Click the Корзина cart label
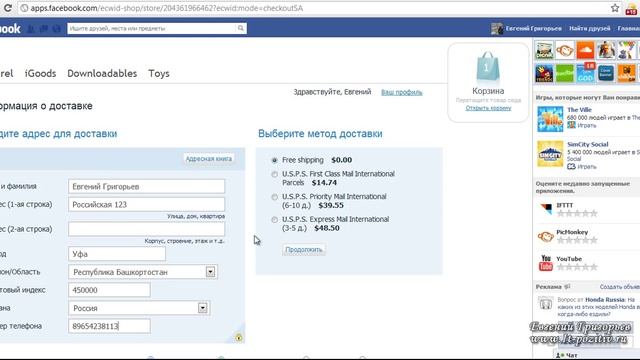The image size is (640, 360). [x=488, y=91]
